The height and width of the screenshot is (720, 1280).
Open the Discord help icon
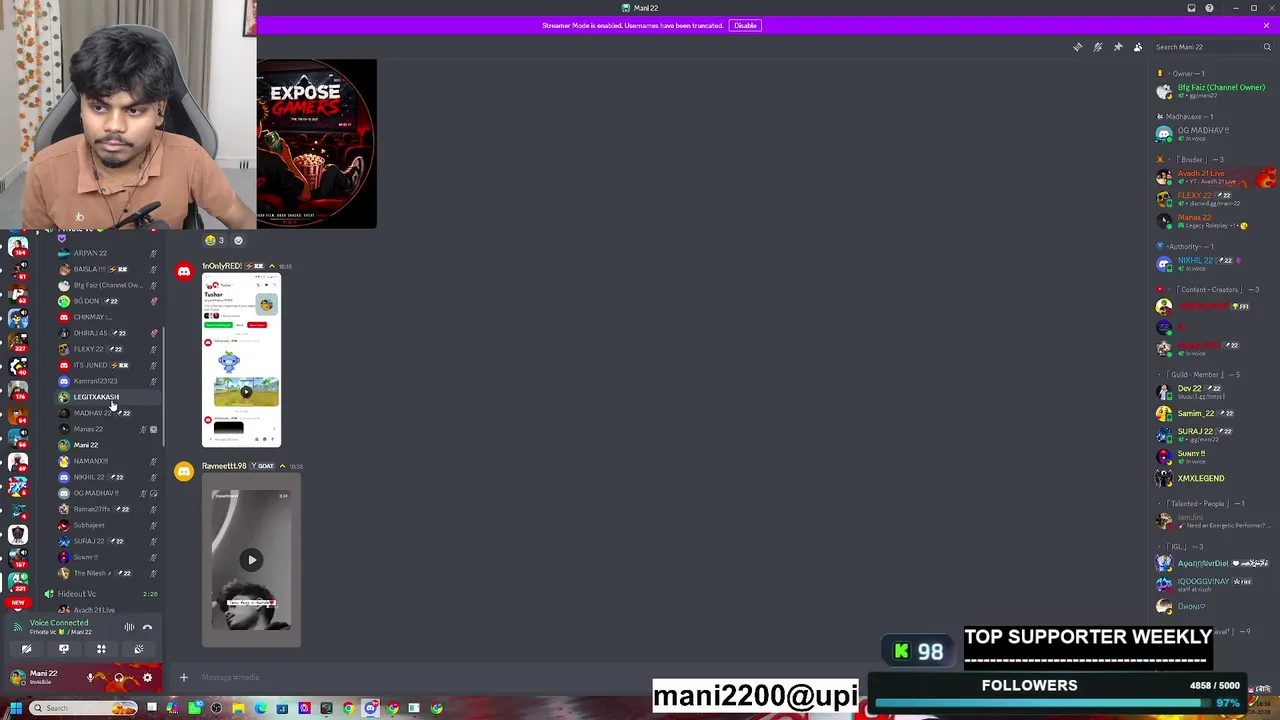pyautogui.click(x=1209, y=8)
